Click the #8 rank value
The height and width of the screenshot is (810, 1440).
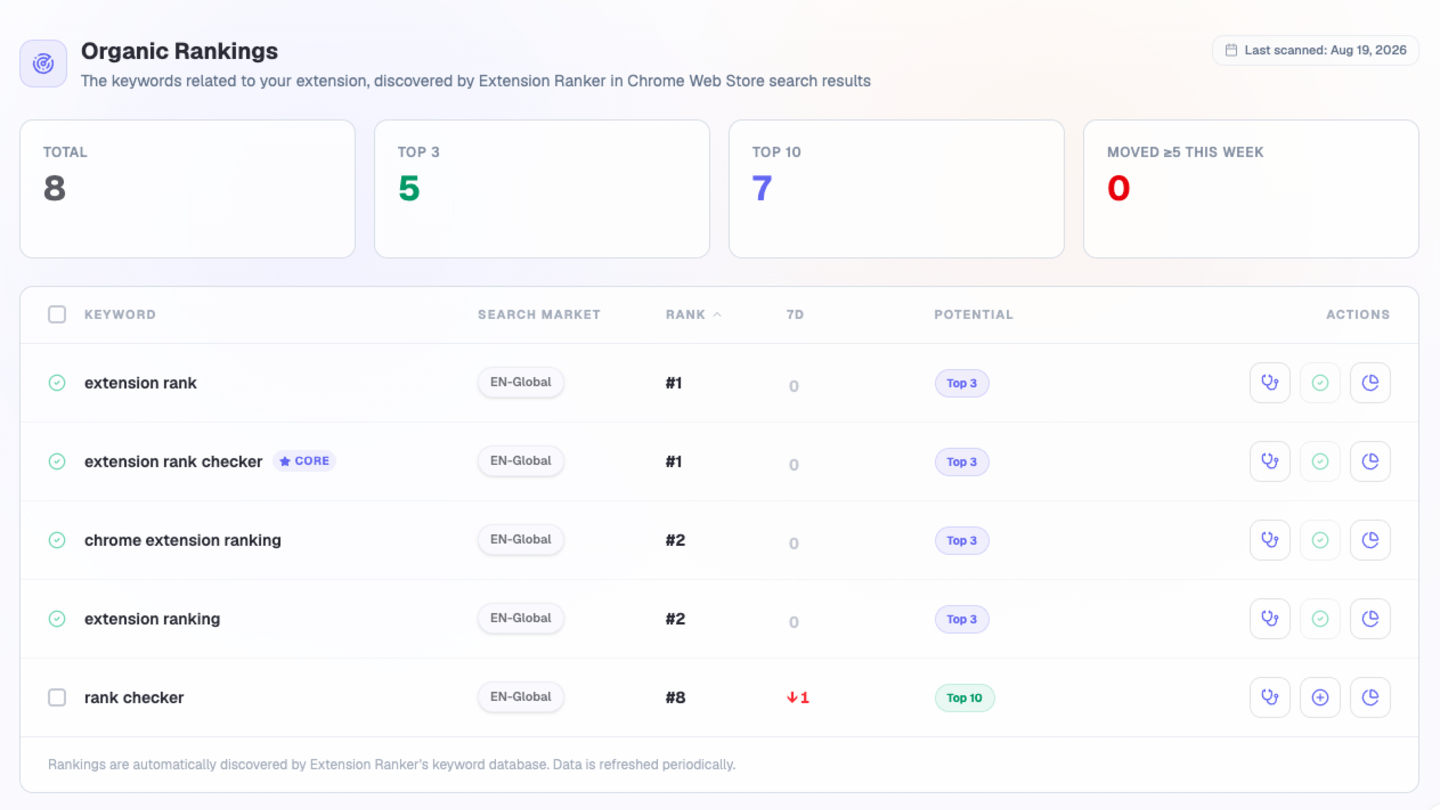(676, 698)
